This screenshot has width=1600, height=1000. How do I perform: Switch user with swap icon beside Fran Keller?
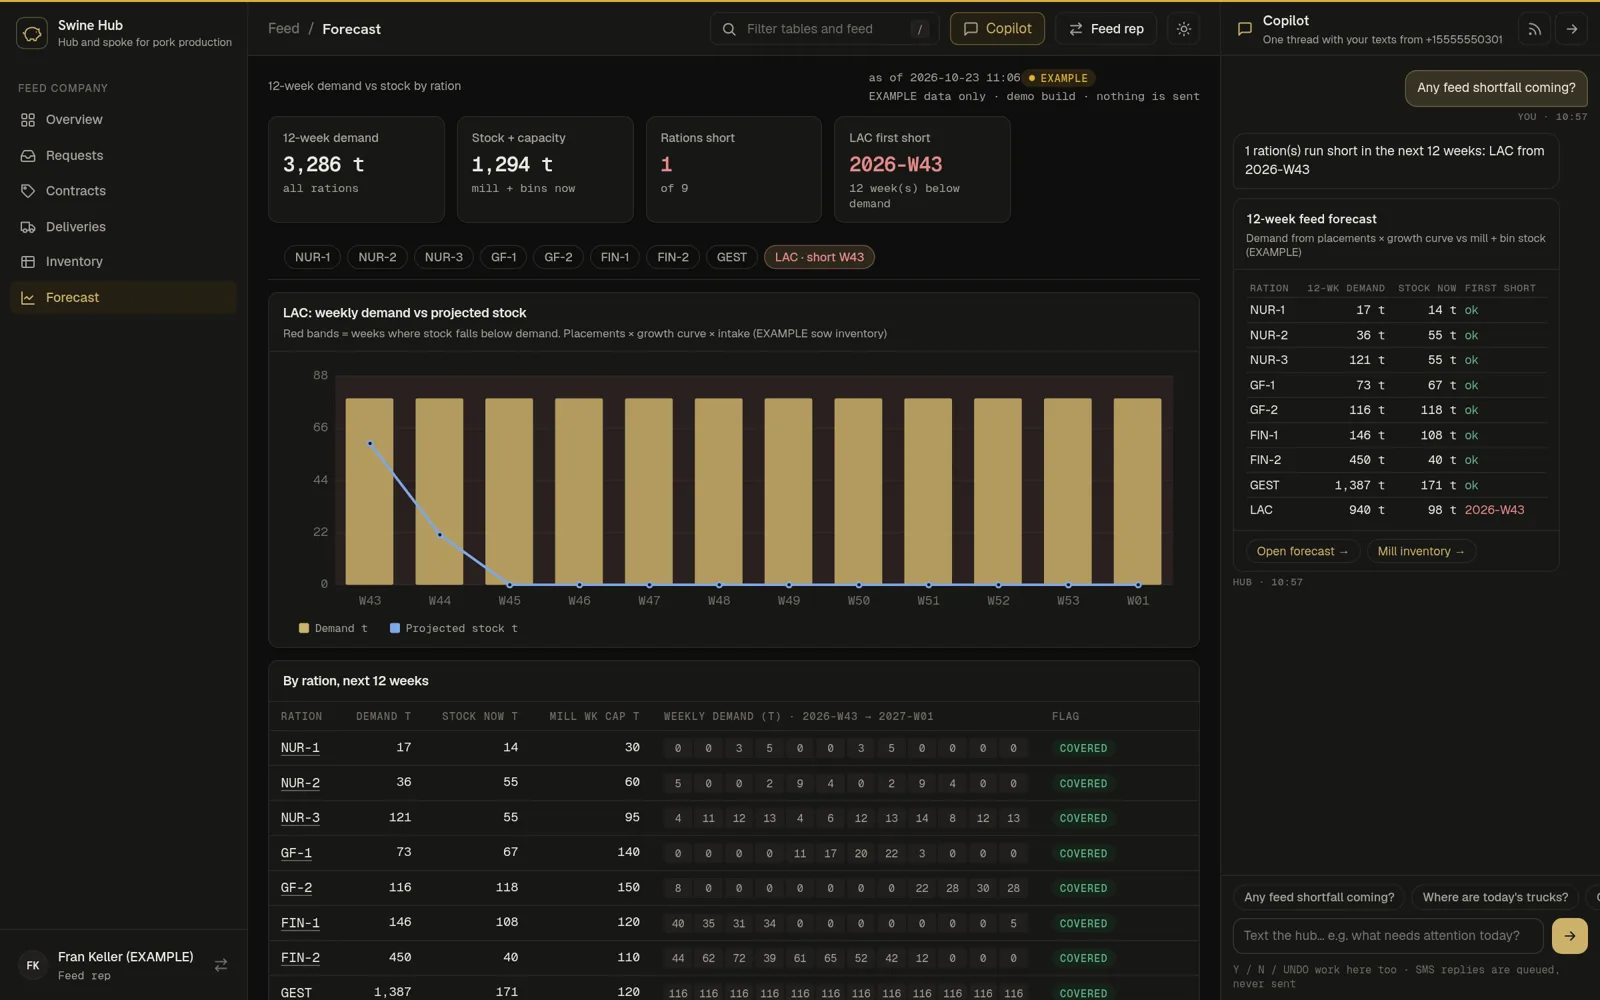click(x=221, y=965)
